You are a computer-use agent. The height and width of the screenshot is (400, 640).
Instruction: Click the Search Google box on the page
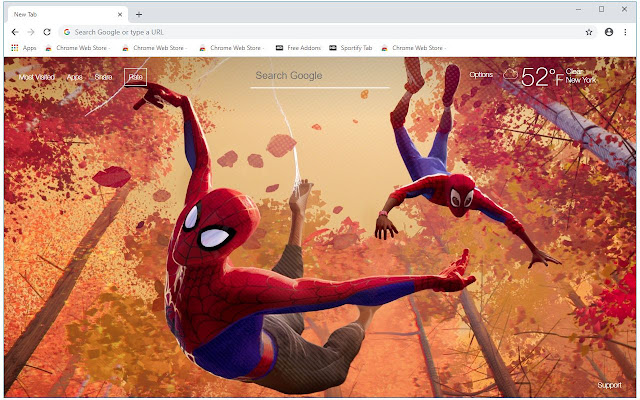coord(320,76)
